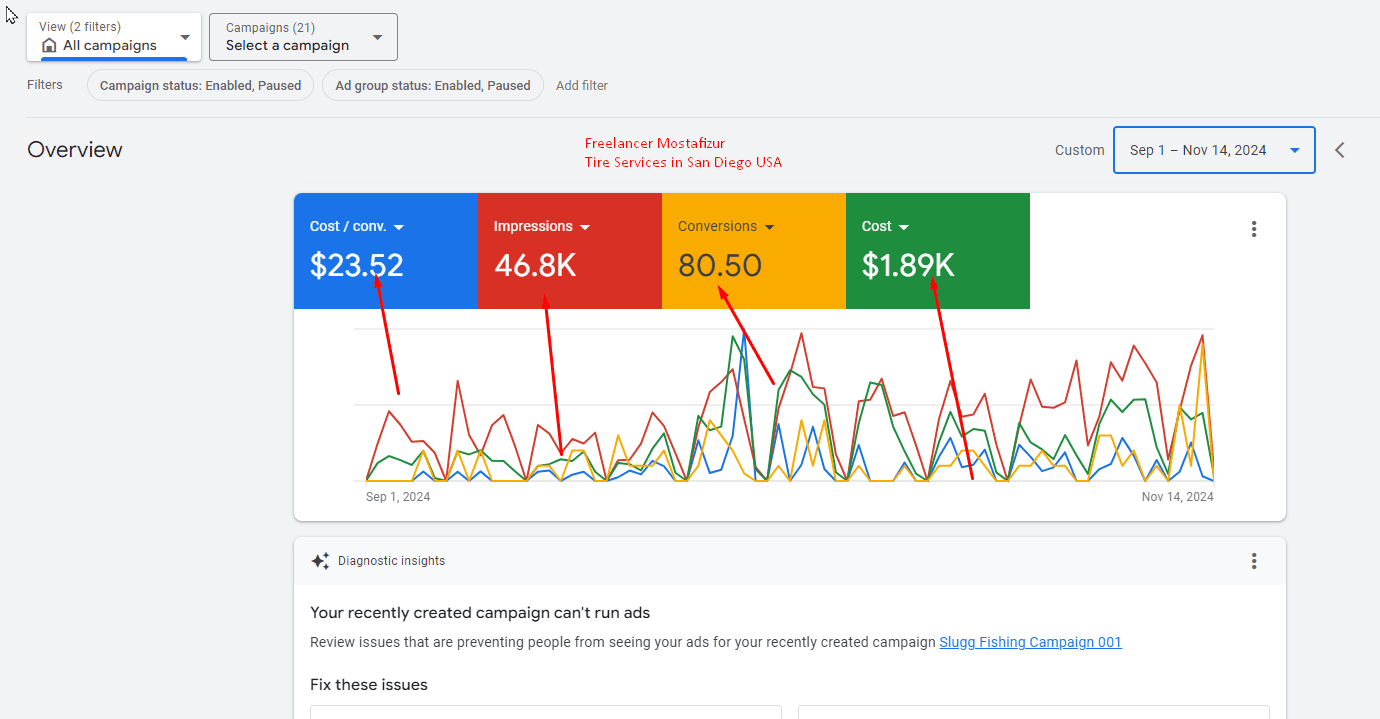The width and height of the screenshot is (1380, 719).
Task: Expand the View All campaigns dropdown arrow
Action: point(185,38)
